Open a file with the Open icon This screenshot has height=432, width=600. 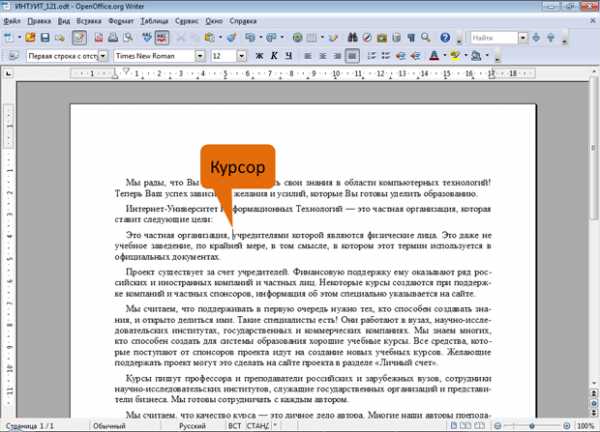coord(30,37)
